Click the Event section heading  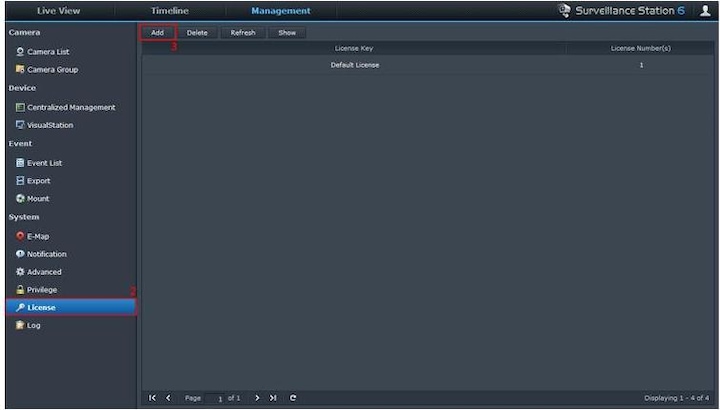(x=20, y=144)
